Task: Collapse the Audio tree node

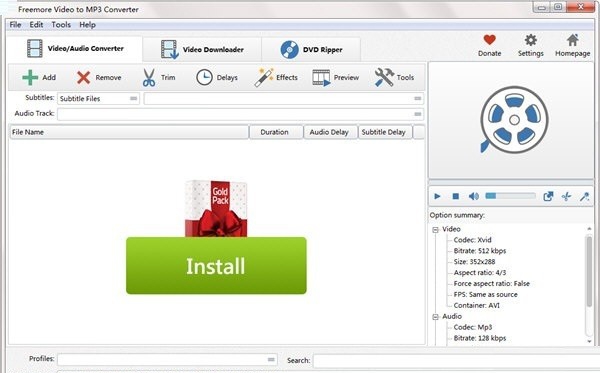Action: (x=435, y=317)
